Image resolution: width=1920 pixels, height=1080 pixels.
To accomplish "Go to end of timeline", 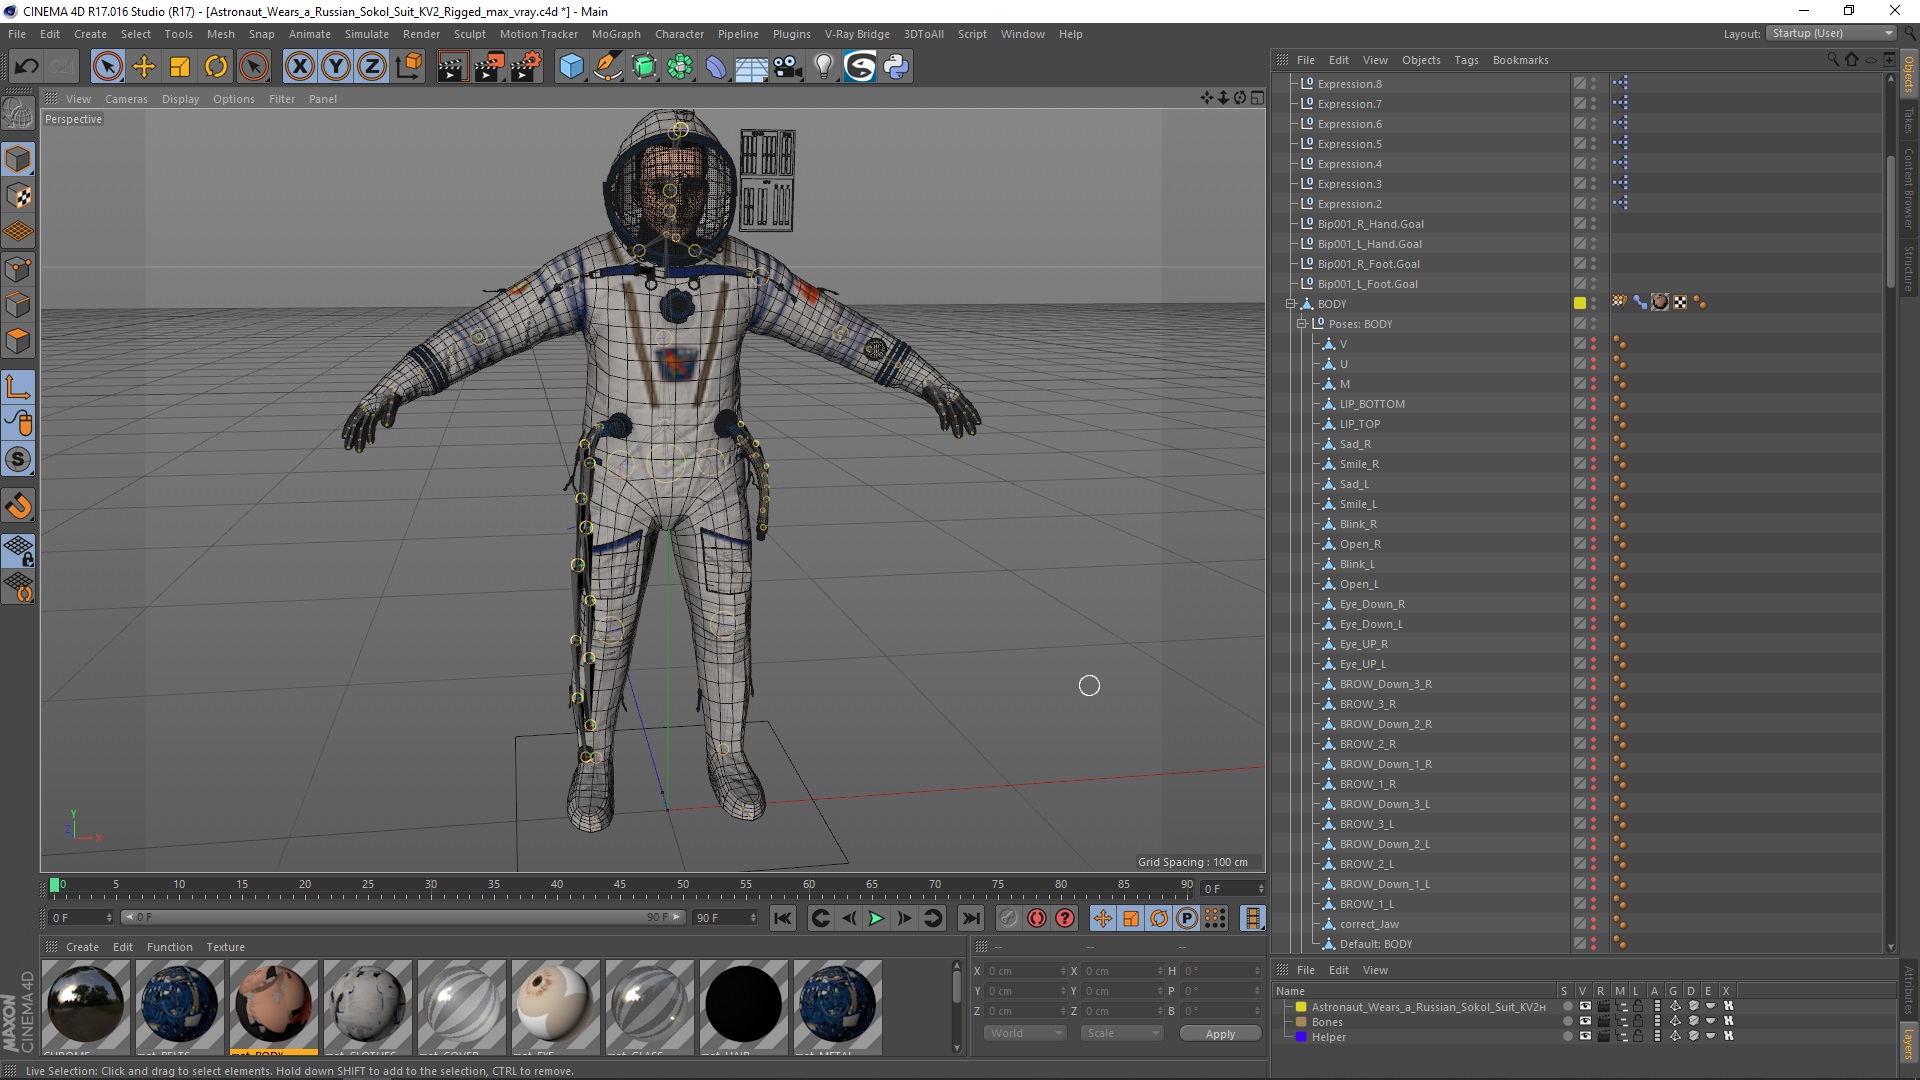I will pos(970,918).
